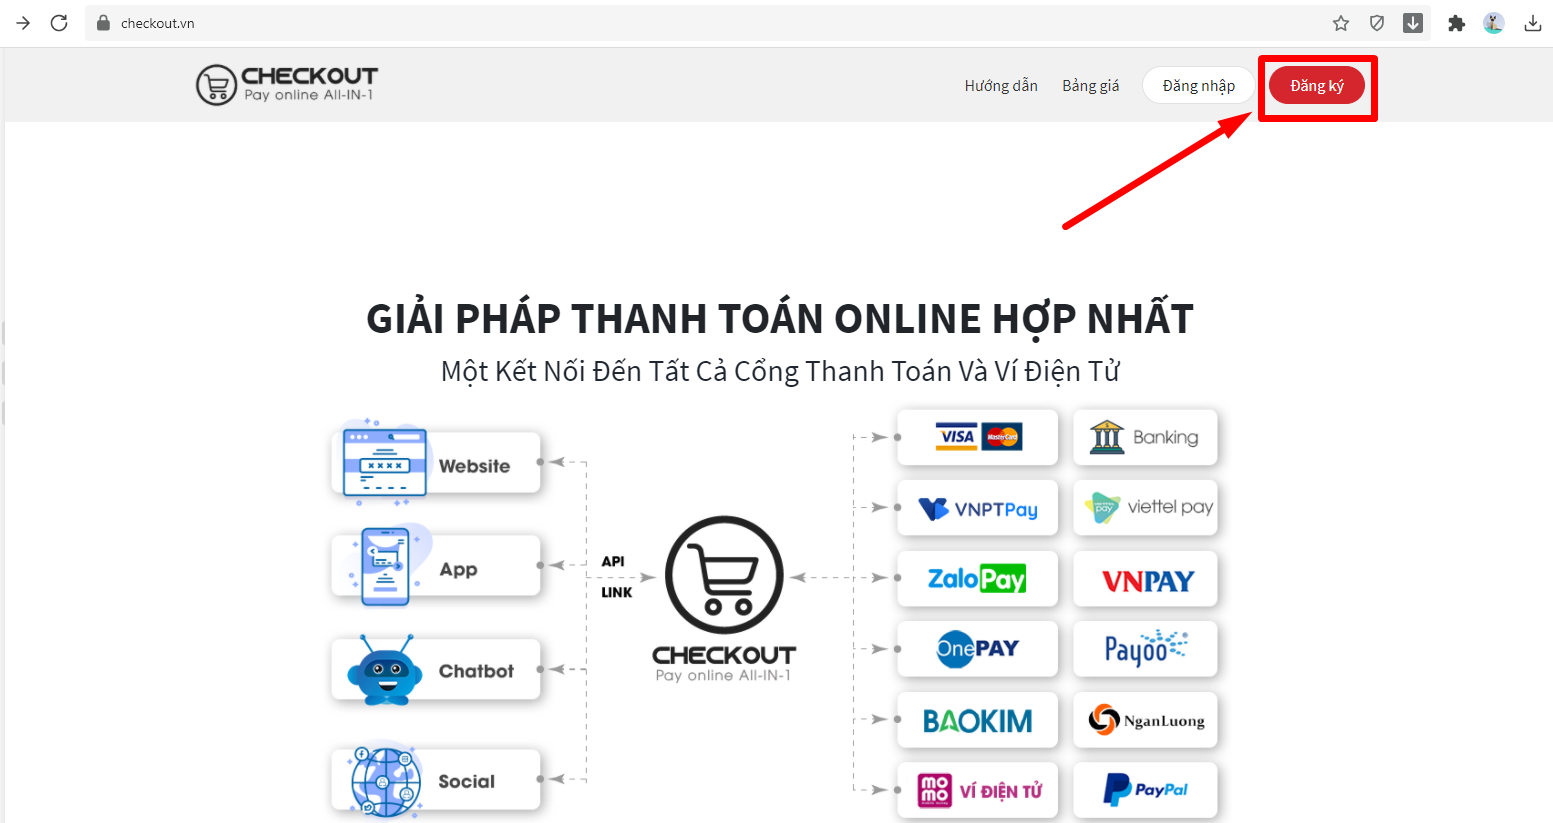Bookmark this page with the star icon

(1341, 23)
